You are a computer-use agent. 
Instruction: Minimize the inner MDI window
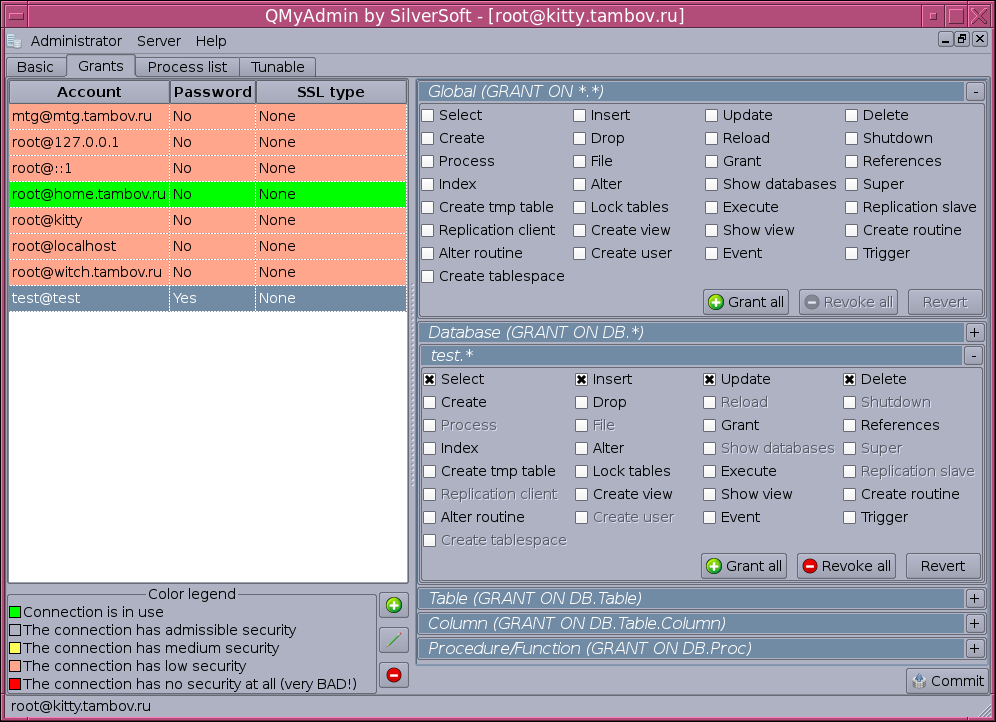pos(945,39)
